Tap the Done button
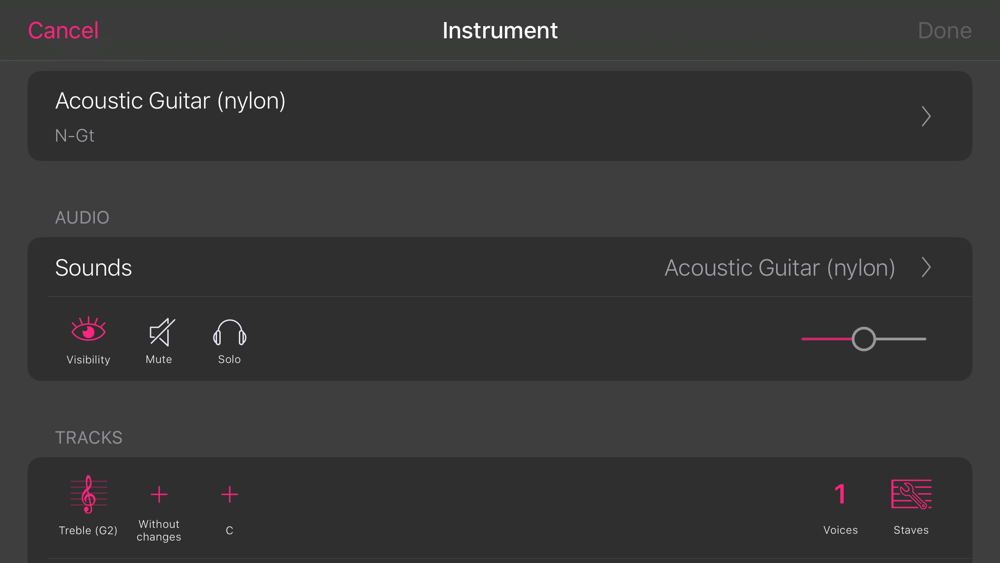The height and width of the screenshot is (563, 1000). 944,31
